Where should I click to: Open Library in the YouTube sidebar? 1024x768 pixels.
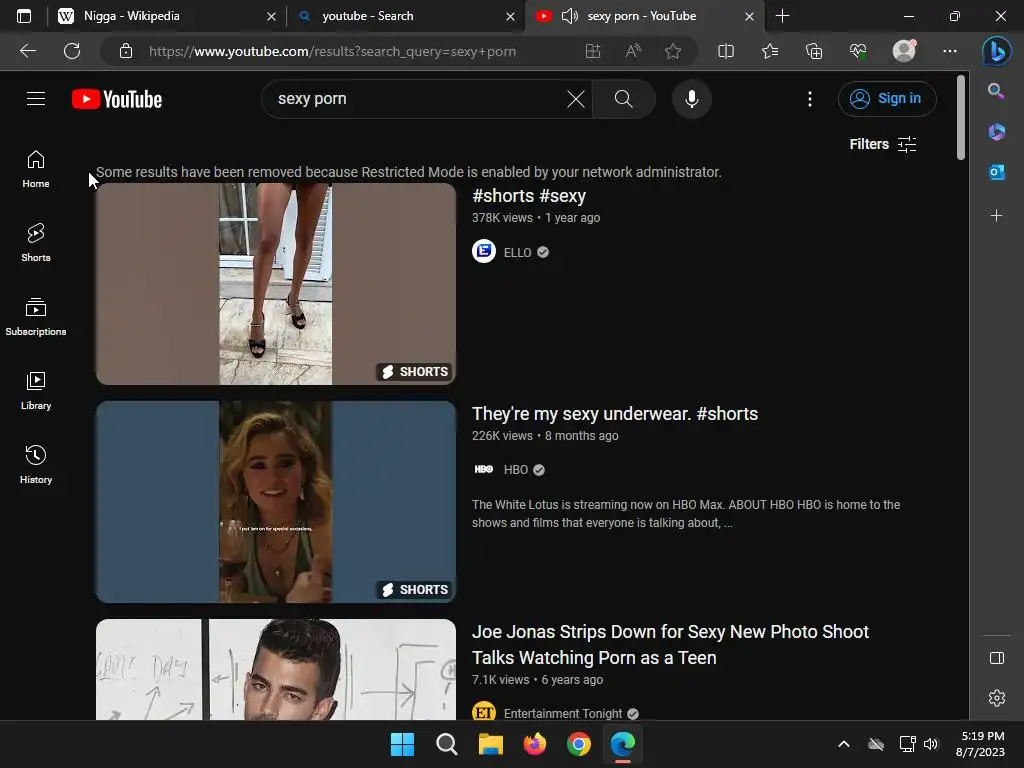tap(36, 391)
